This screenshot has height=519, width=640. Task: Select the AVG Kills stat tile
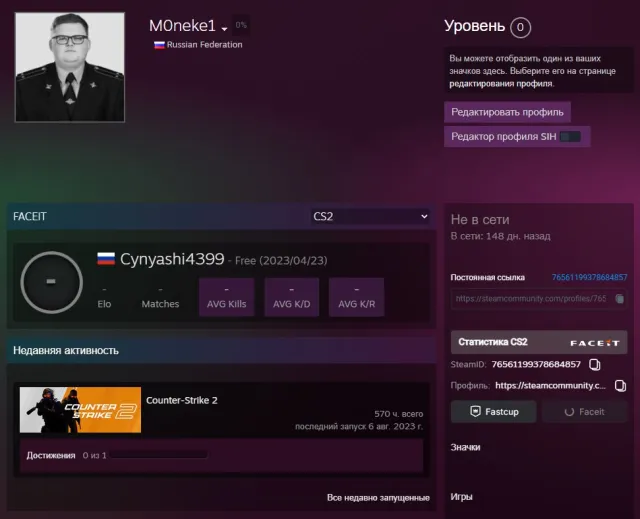(x=227, y=297)
